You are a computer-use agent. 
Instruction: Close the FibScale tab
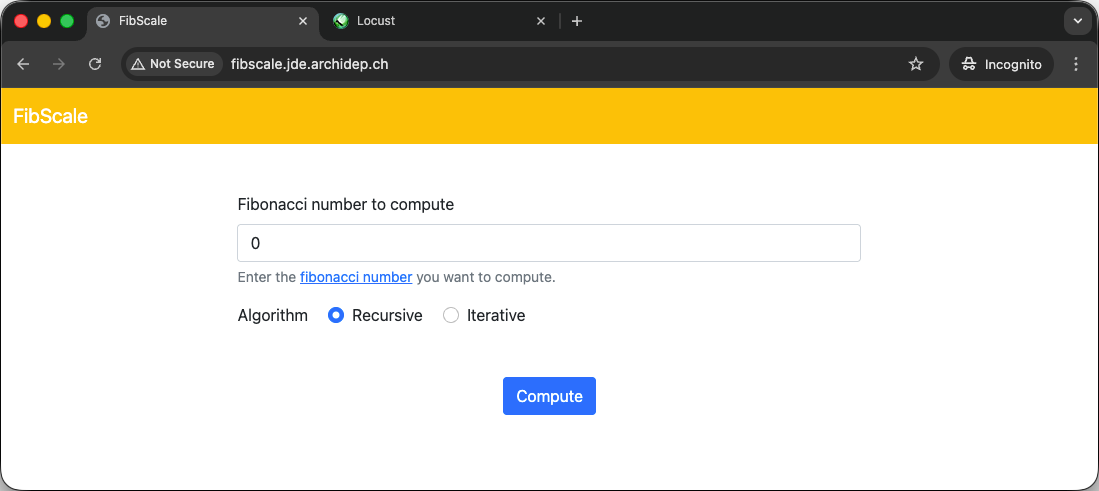tap(303, 21)
